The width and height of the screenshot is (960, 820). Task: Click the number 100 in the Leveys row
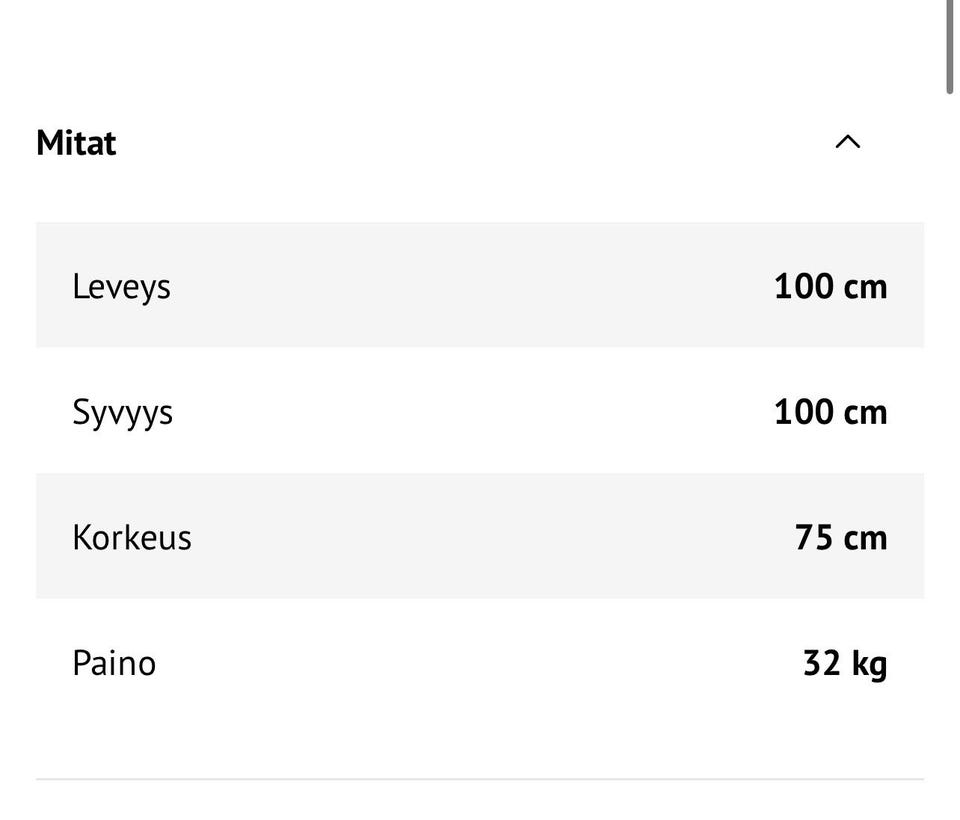tap(803, 287)
